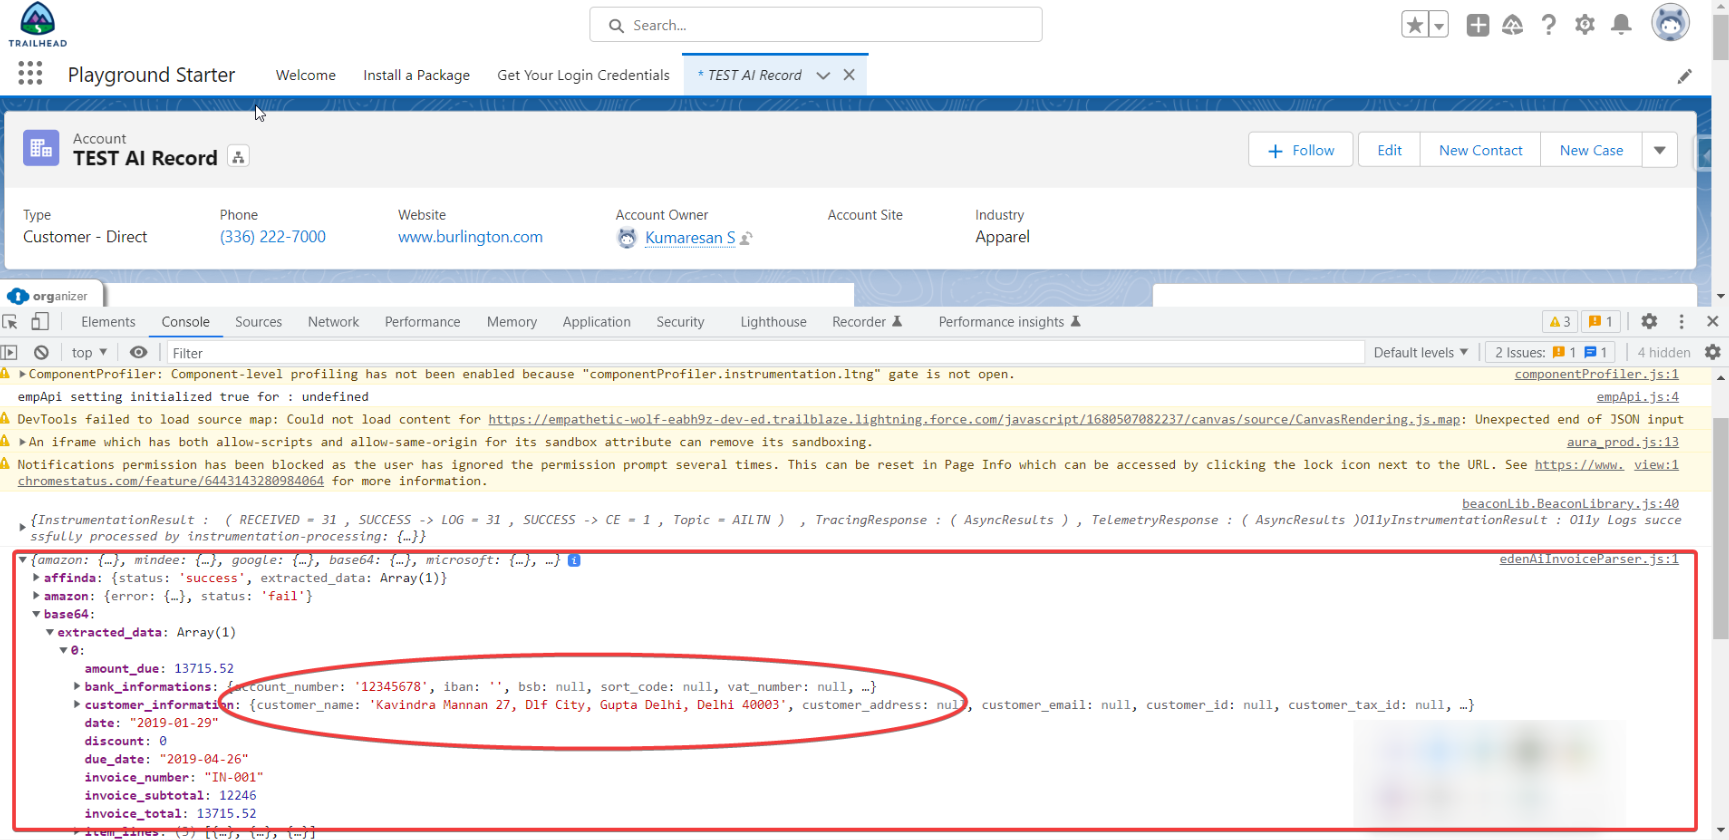Open Salesforce Help question mark
Viewport: 1729px width, 840px height.
[x=1549, y=25]
